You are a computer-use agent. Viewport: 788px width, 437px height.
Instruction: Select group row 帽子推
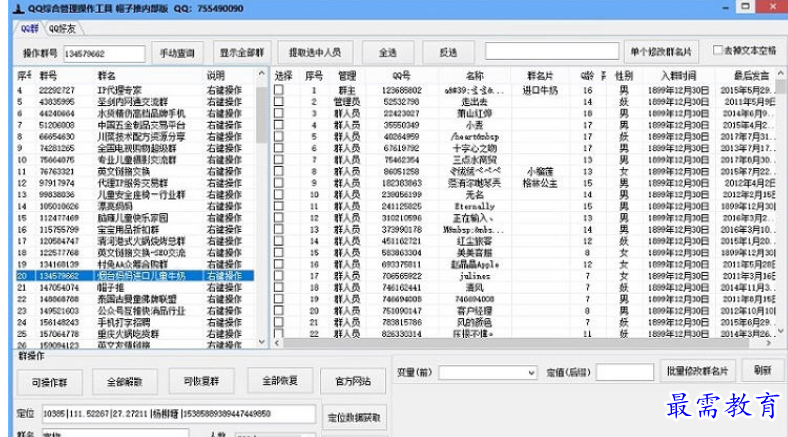coord(135,288)
